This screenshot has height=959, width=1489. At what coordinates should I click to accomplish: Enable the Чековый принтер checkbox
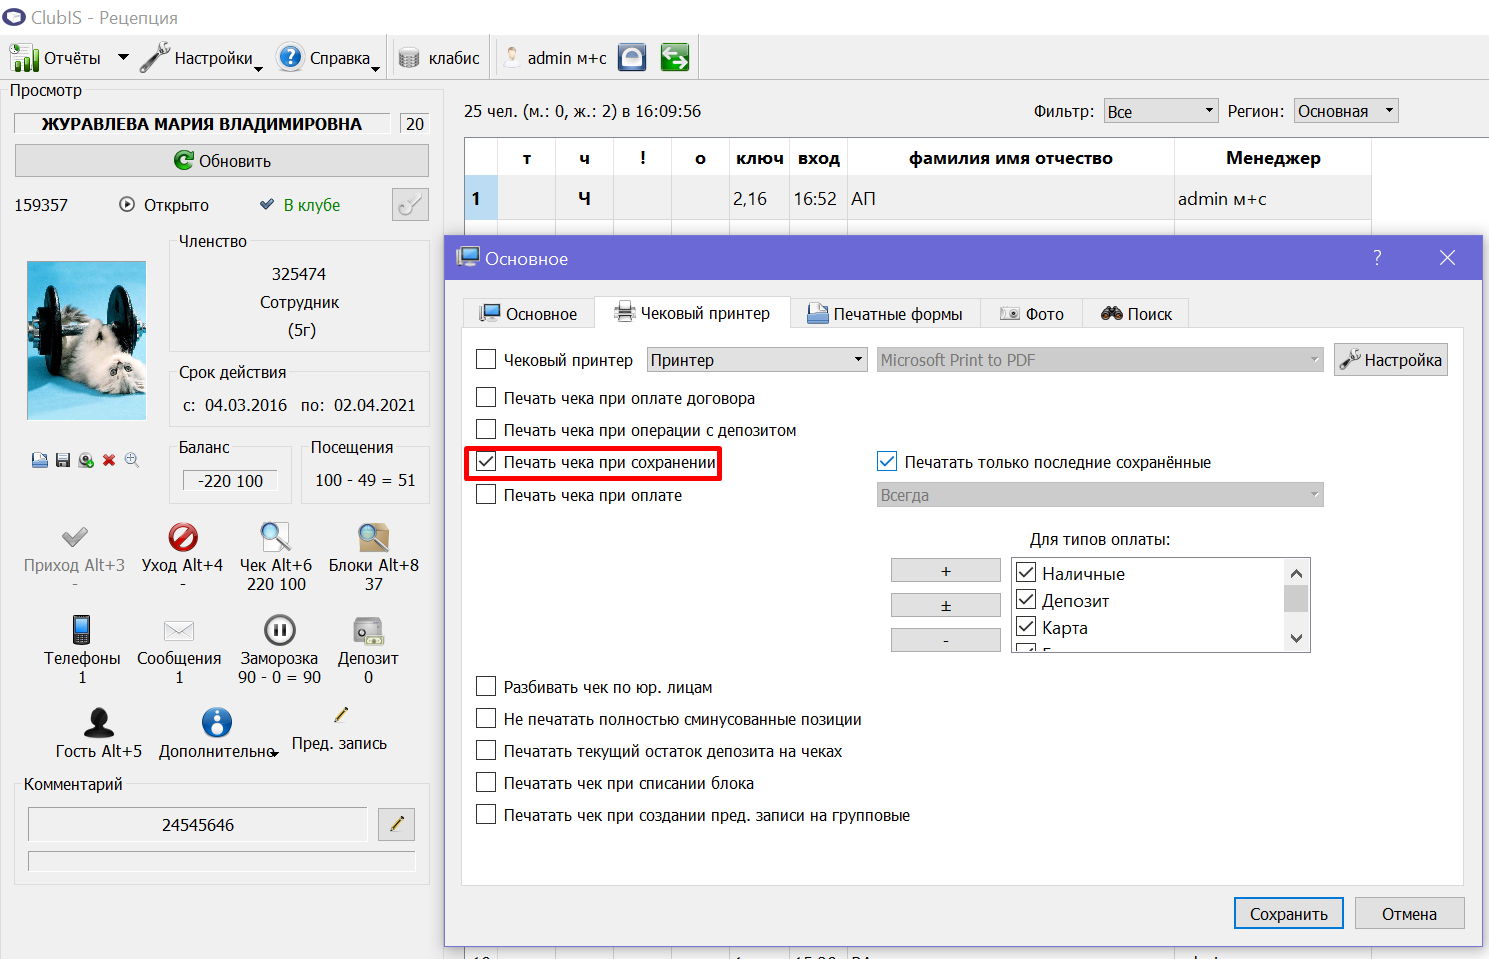click(486, 359)
